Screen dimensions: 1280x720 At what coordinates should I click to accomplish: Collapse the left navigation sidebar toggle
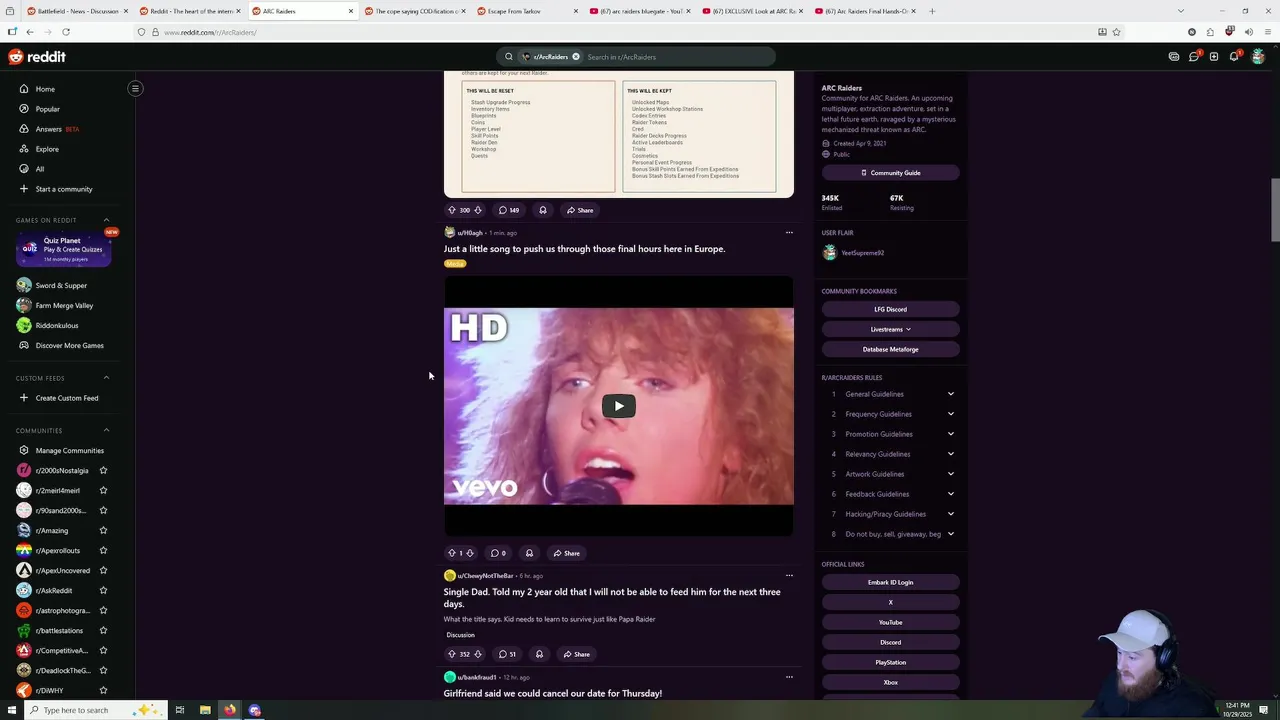click(135, 88)
